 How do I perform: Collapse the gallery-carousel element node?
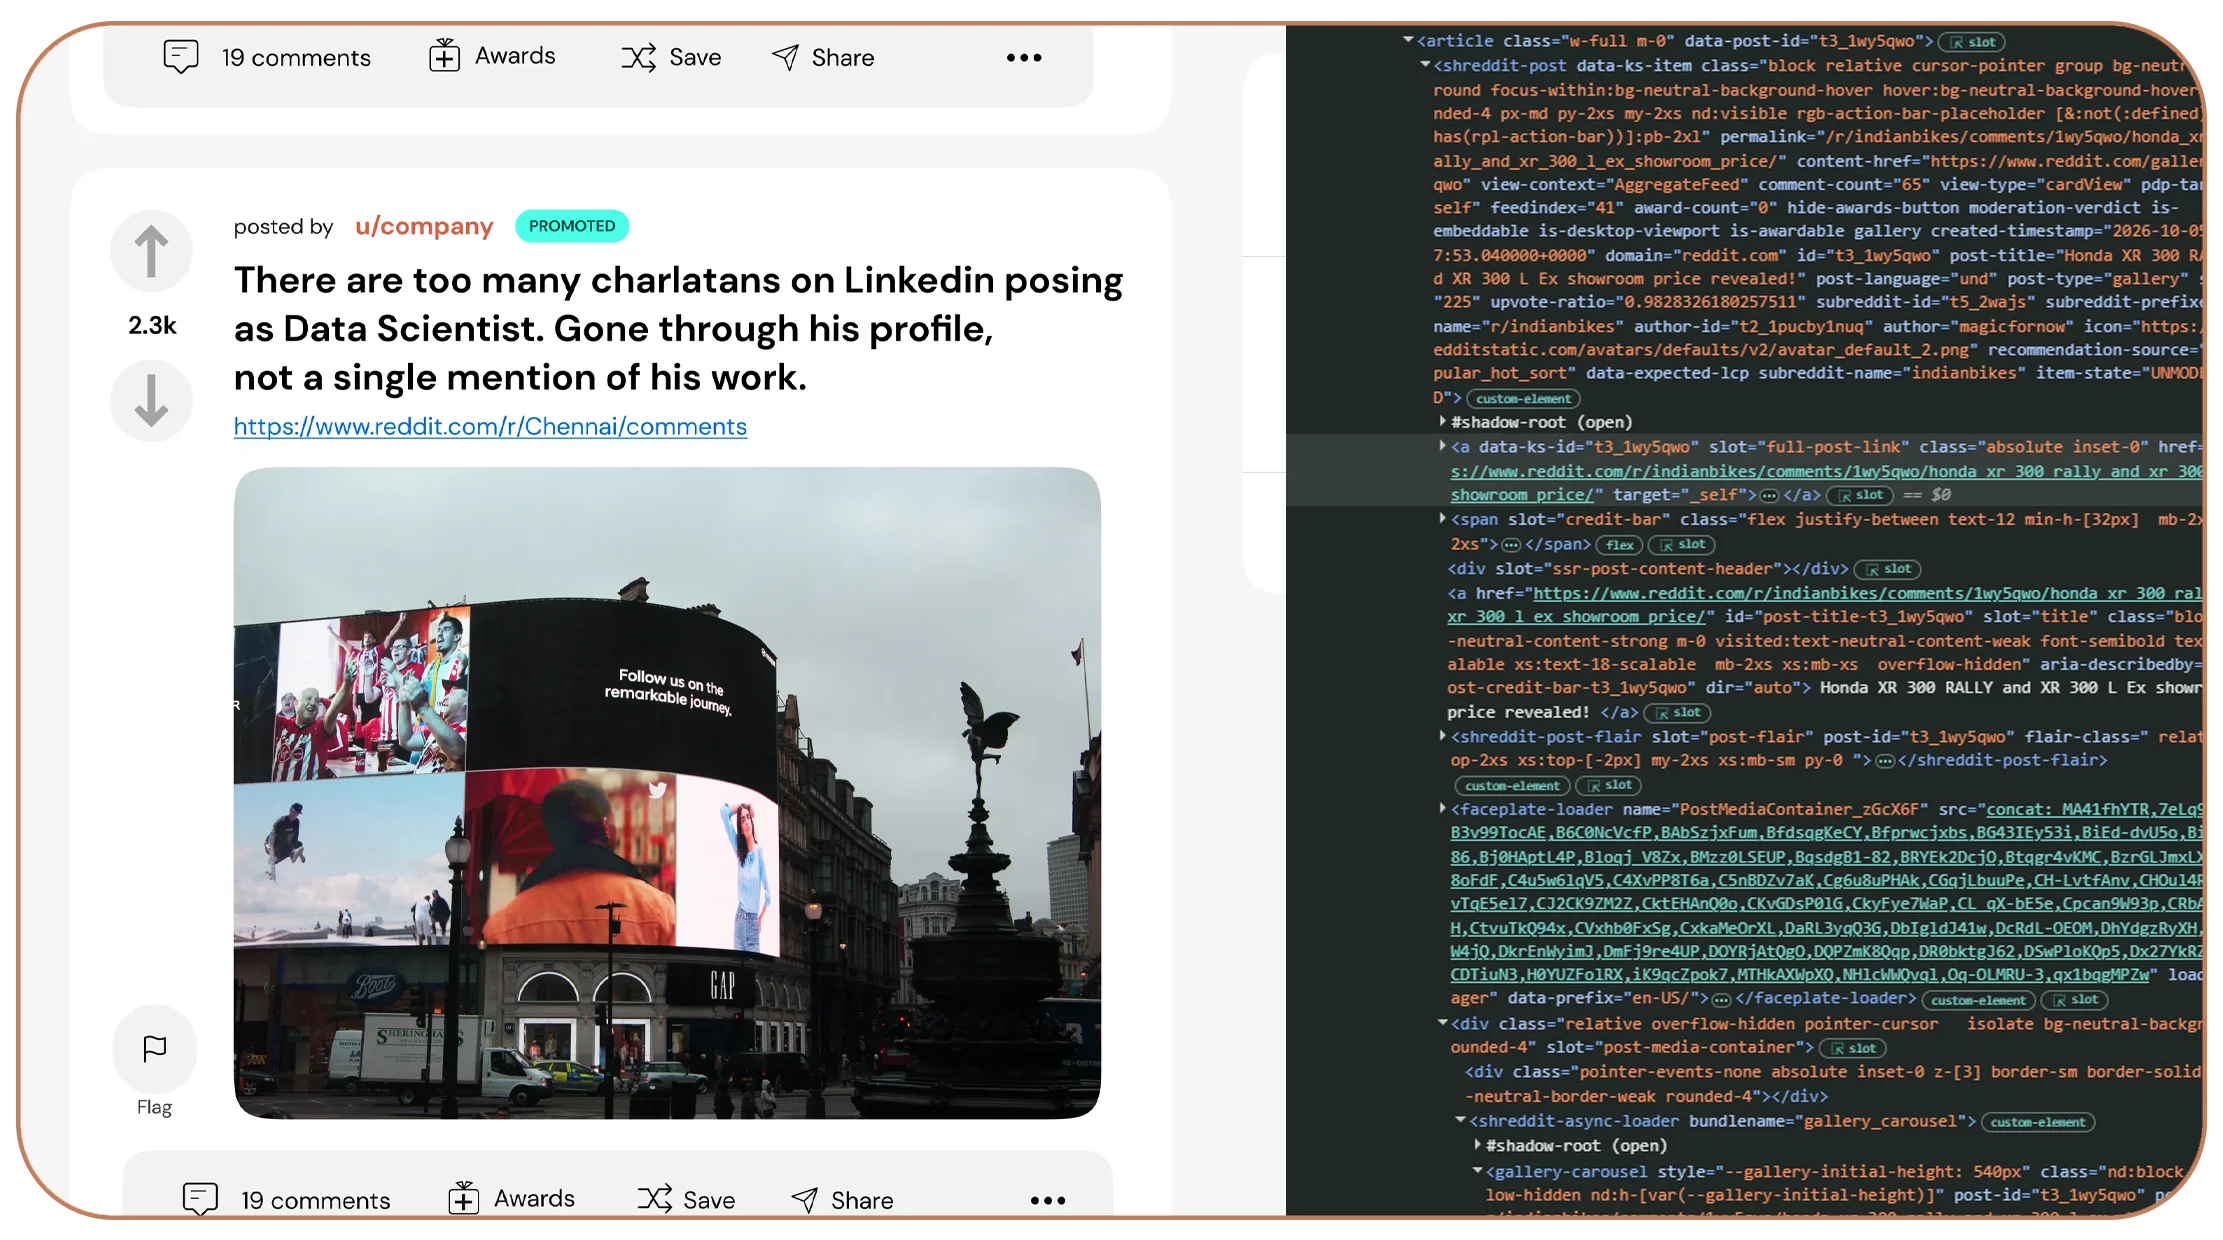click(x=1477, y=1171)
